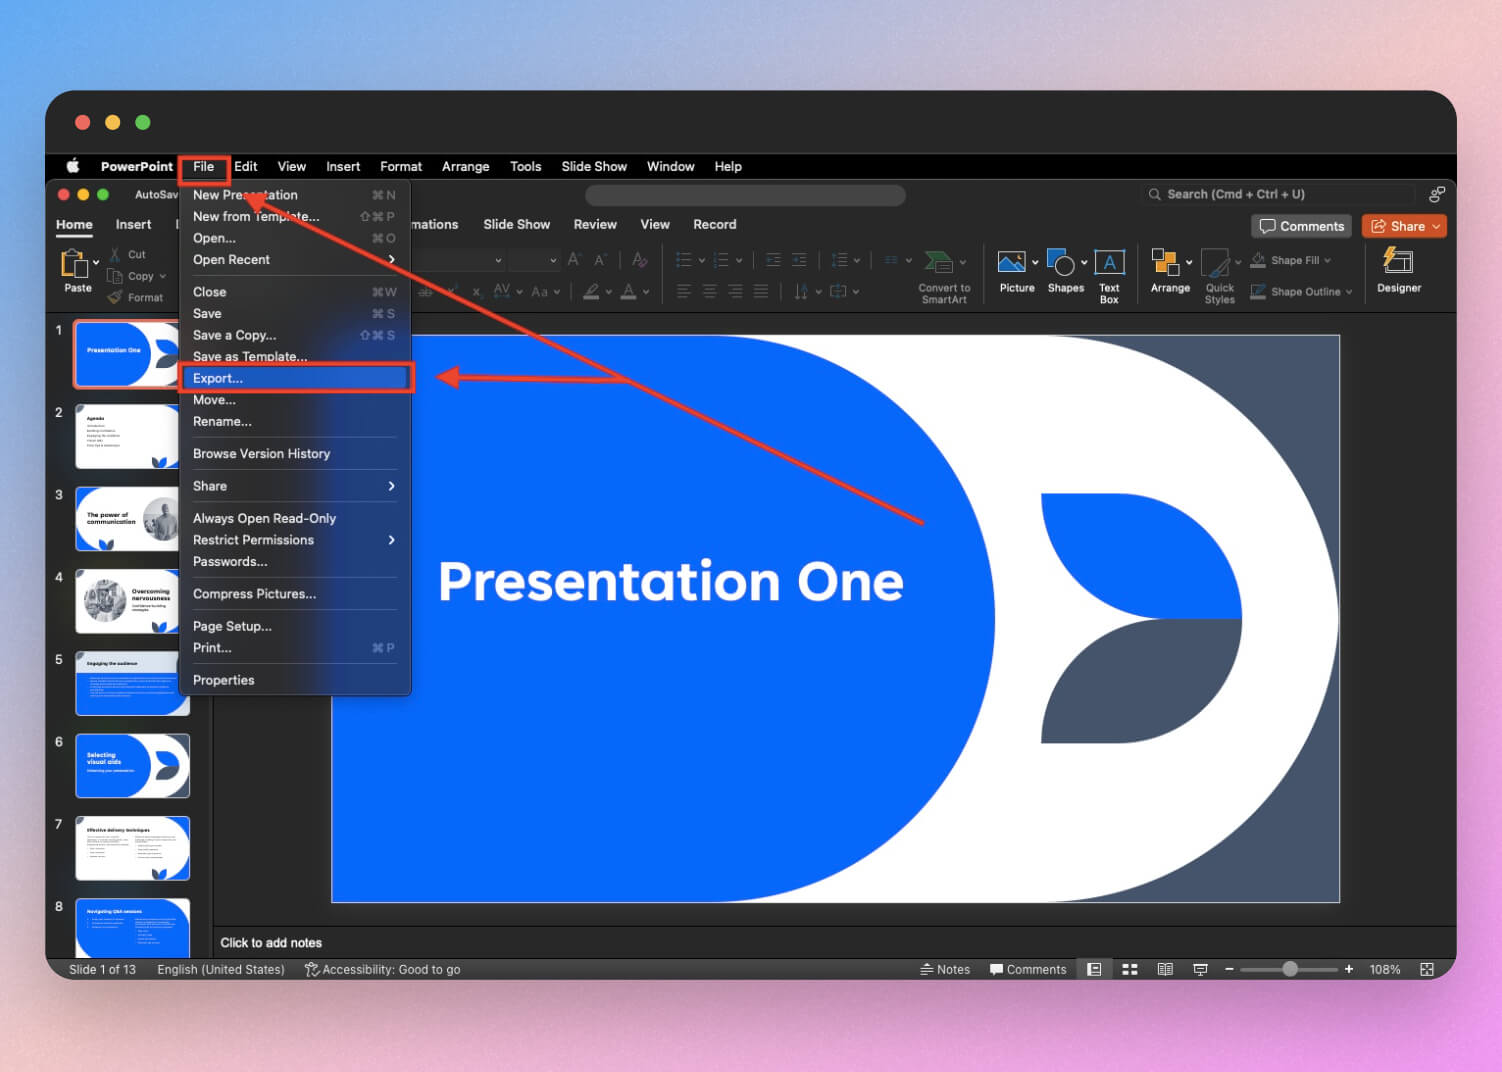
Task: Fit slide to current window
Action: [x=1427, y=969]
